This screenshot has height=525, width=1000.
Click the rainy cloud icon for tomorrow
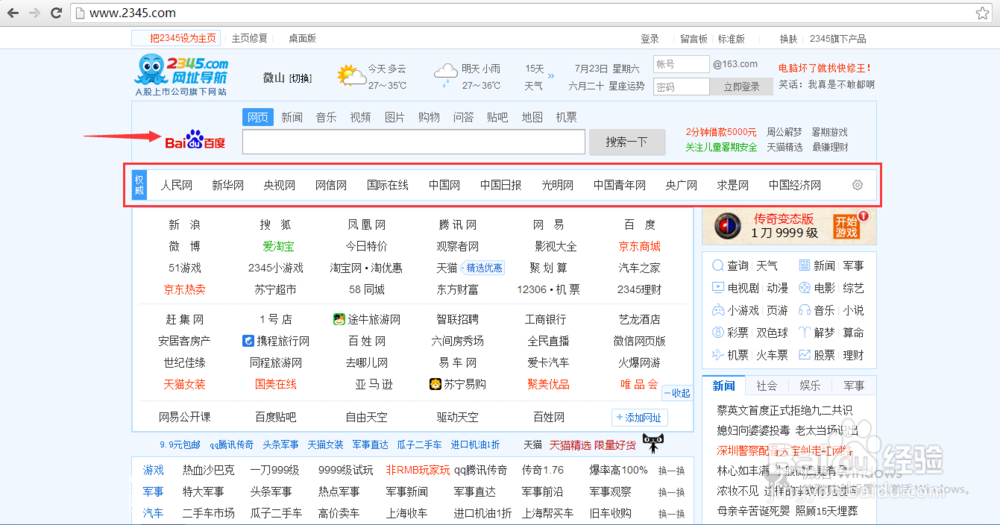(446, 75)
